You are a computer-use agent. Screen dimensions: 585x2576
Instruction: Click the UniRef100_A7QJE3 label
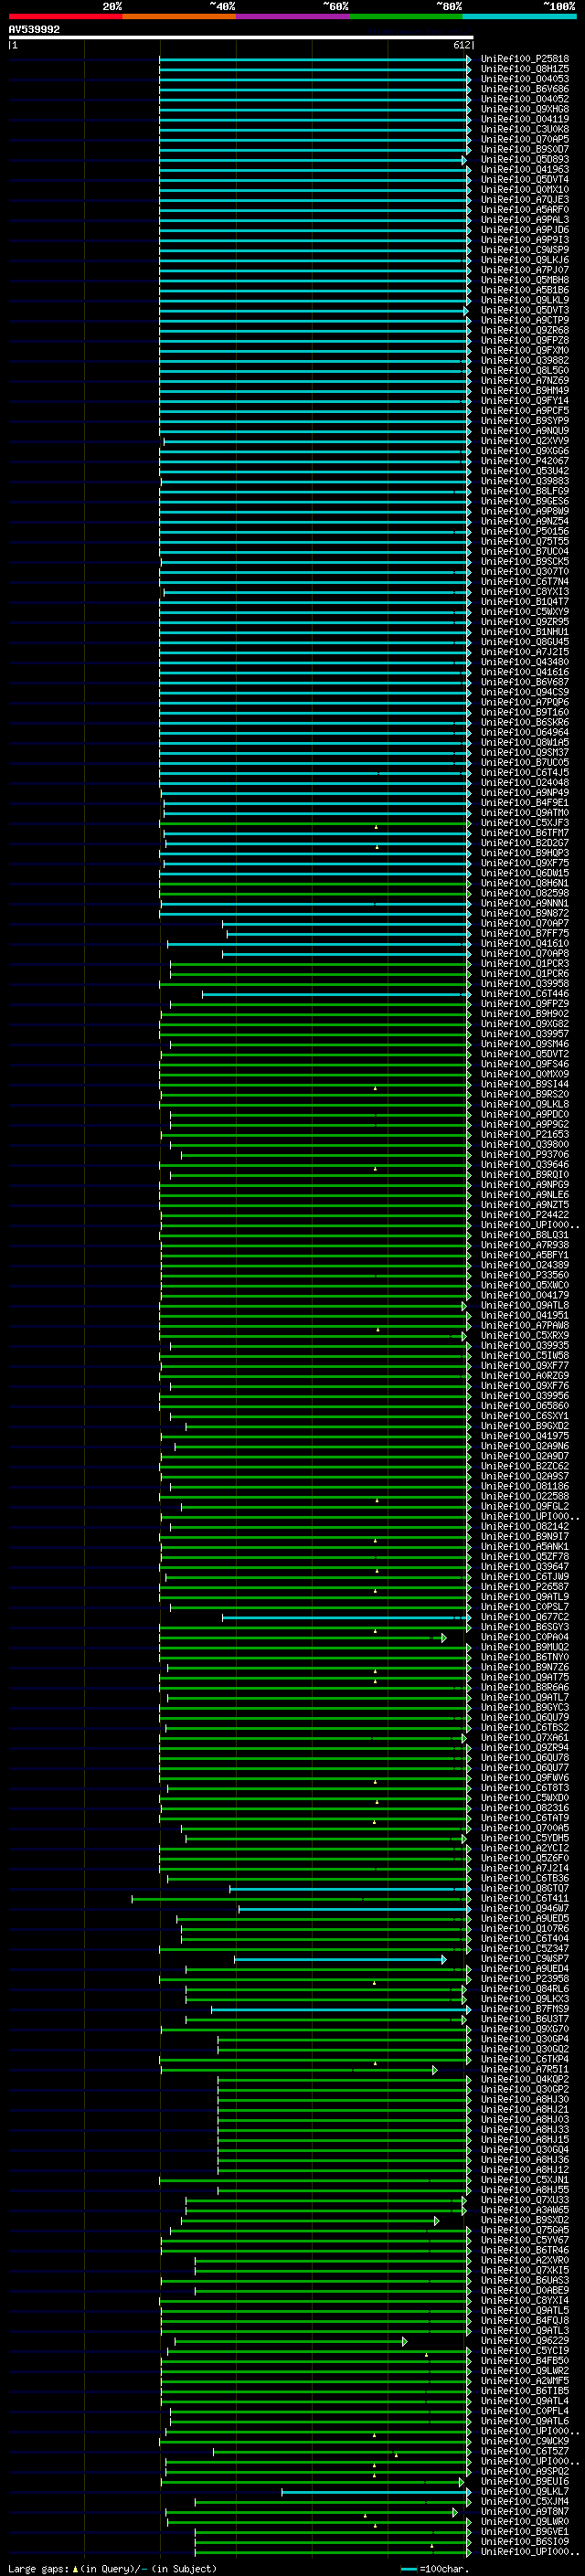point(524,200)
